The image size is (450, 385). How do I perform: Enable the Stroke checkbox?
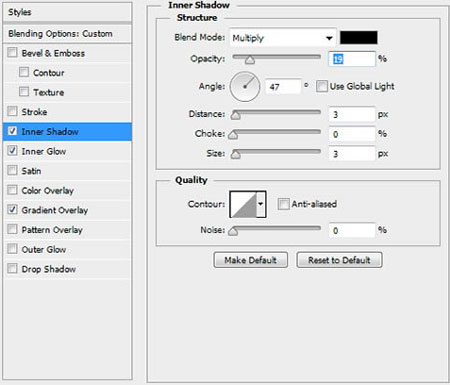pos(12,111)
